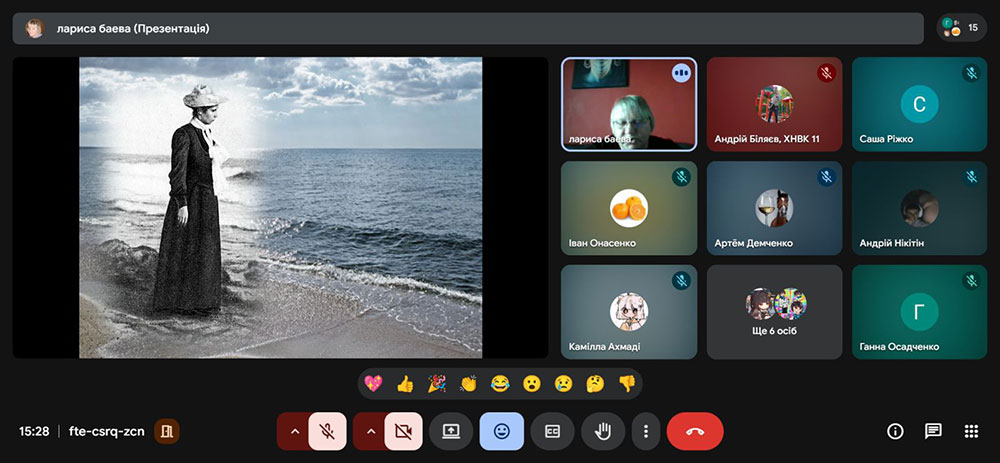This screenshot has height=463, width=1000.
Task: Leave the call with red hang-up button
Action: tap(695, 431)
